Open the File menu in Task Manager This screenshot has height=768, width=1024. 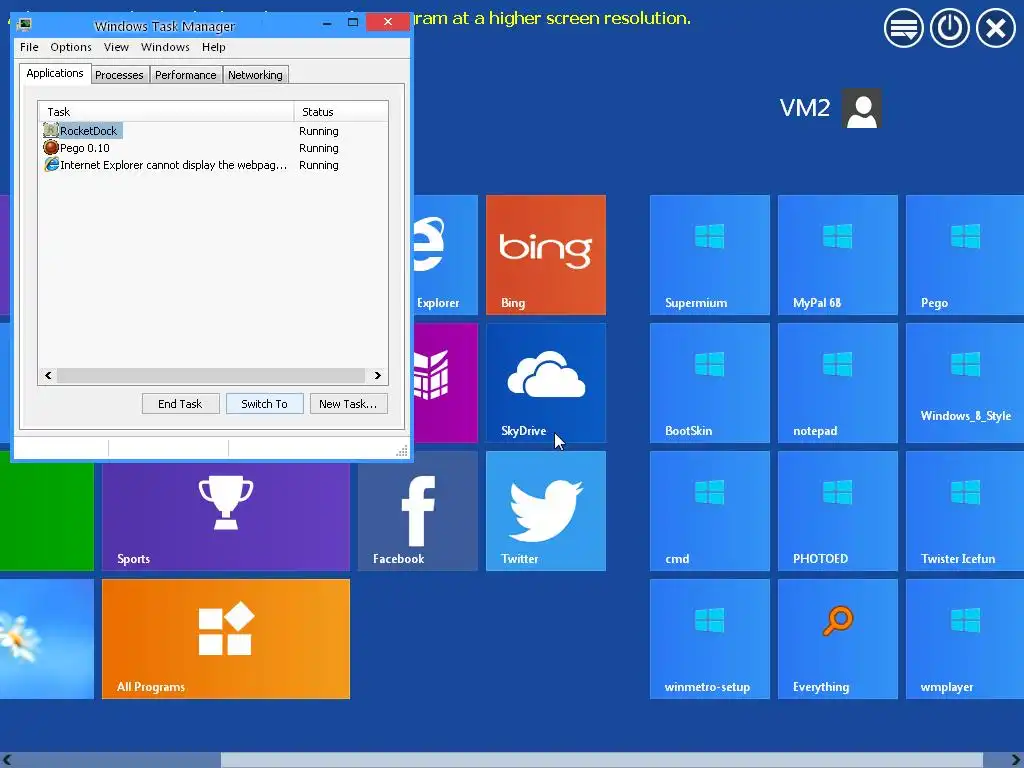(x=29, y=47)
